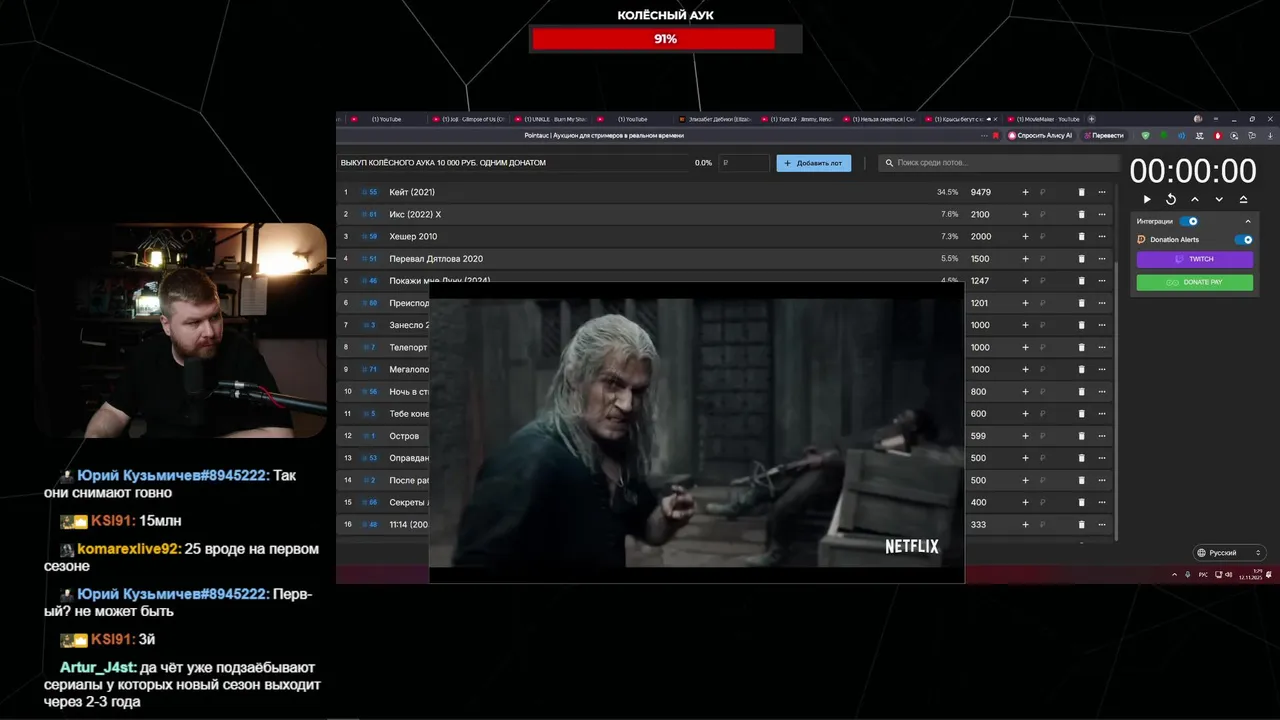Open more options for Перевал Дятлова 2020

point(1102,259)
